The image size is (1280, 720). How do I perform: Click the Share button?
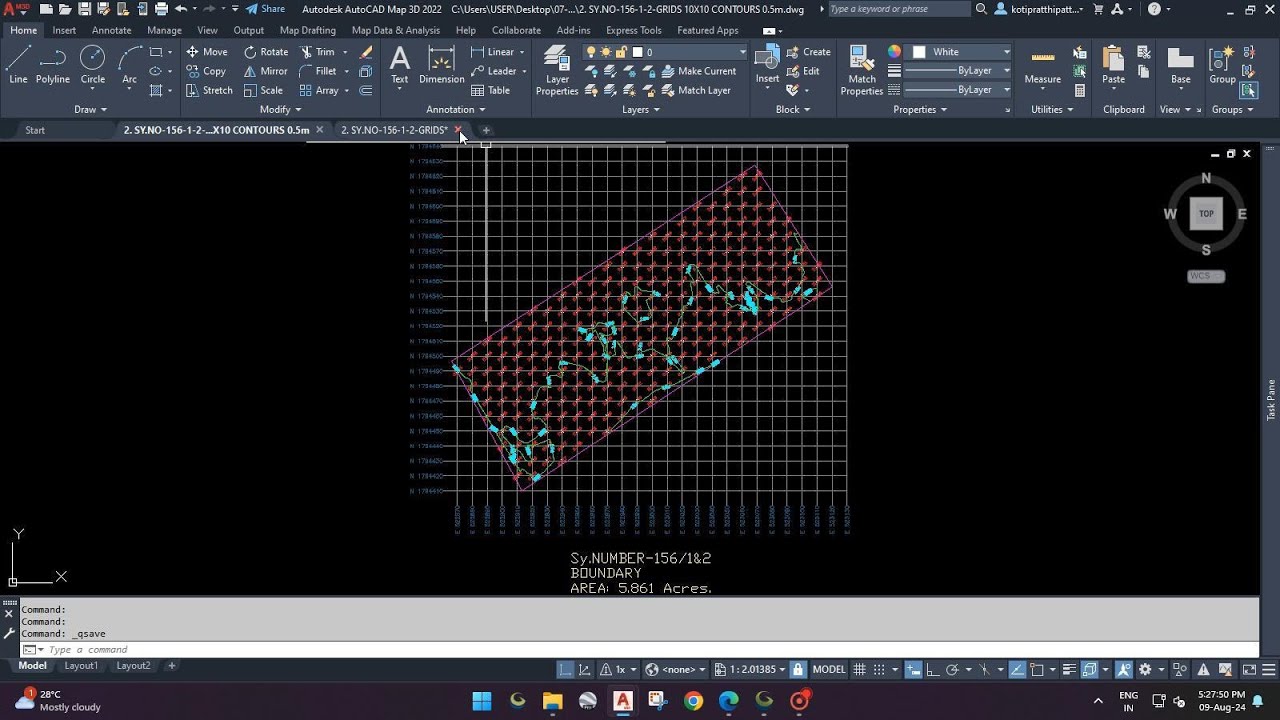point(266,9)
